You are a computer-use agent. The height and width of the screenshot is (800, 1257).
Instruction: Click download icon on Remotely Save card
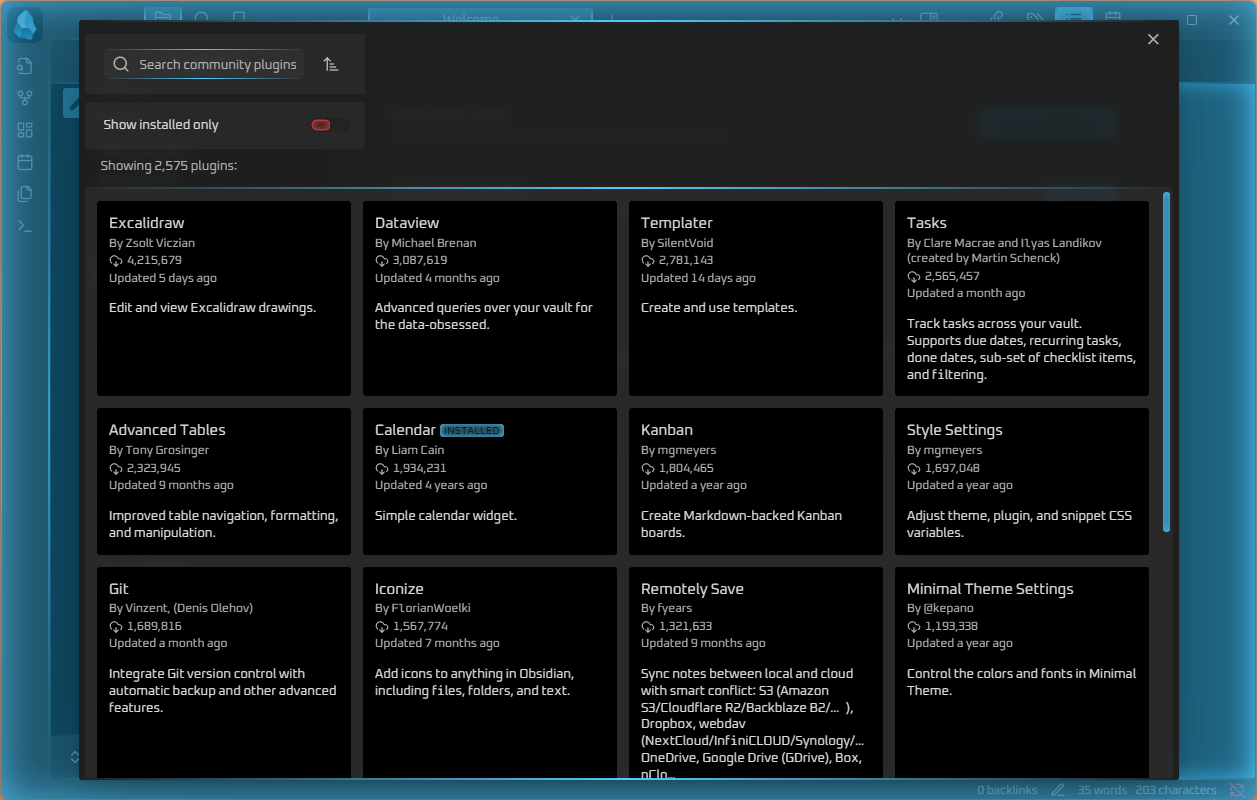click(x=648, y=626)
